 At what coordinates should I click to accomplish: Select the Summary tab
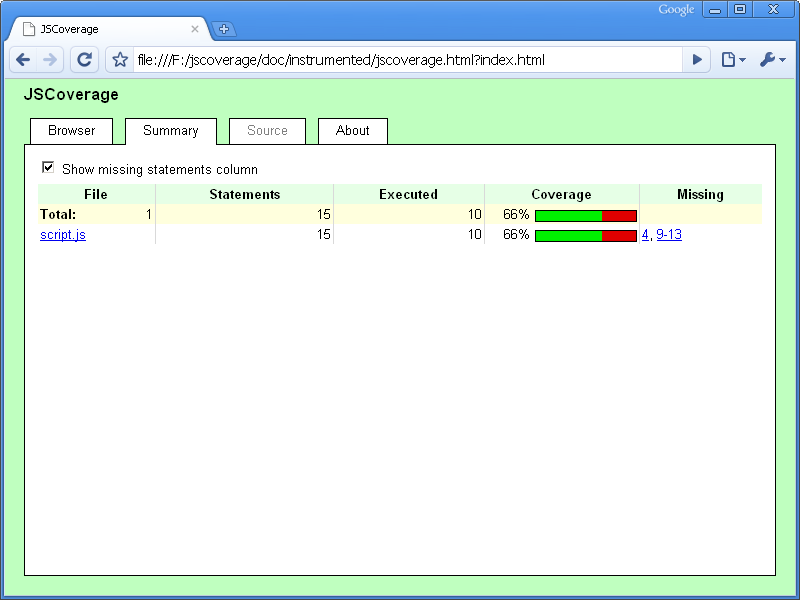(171, 131)
